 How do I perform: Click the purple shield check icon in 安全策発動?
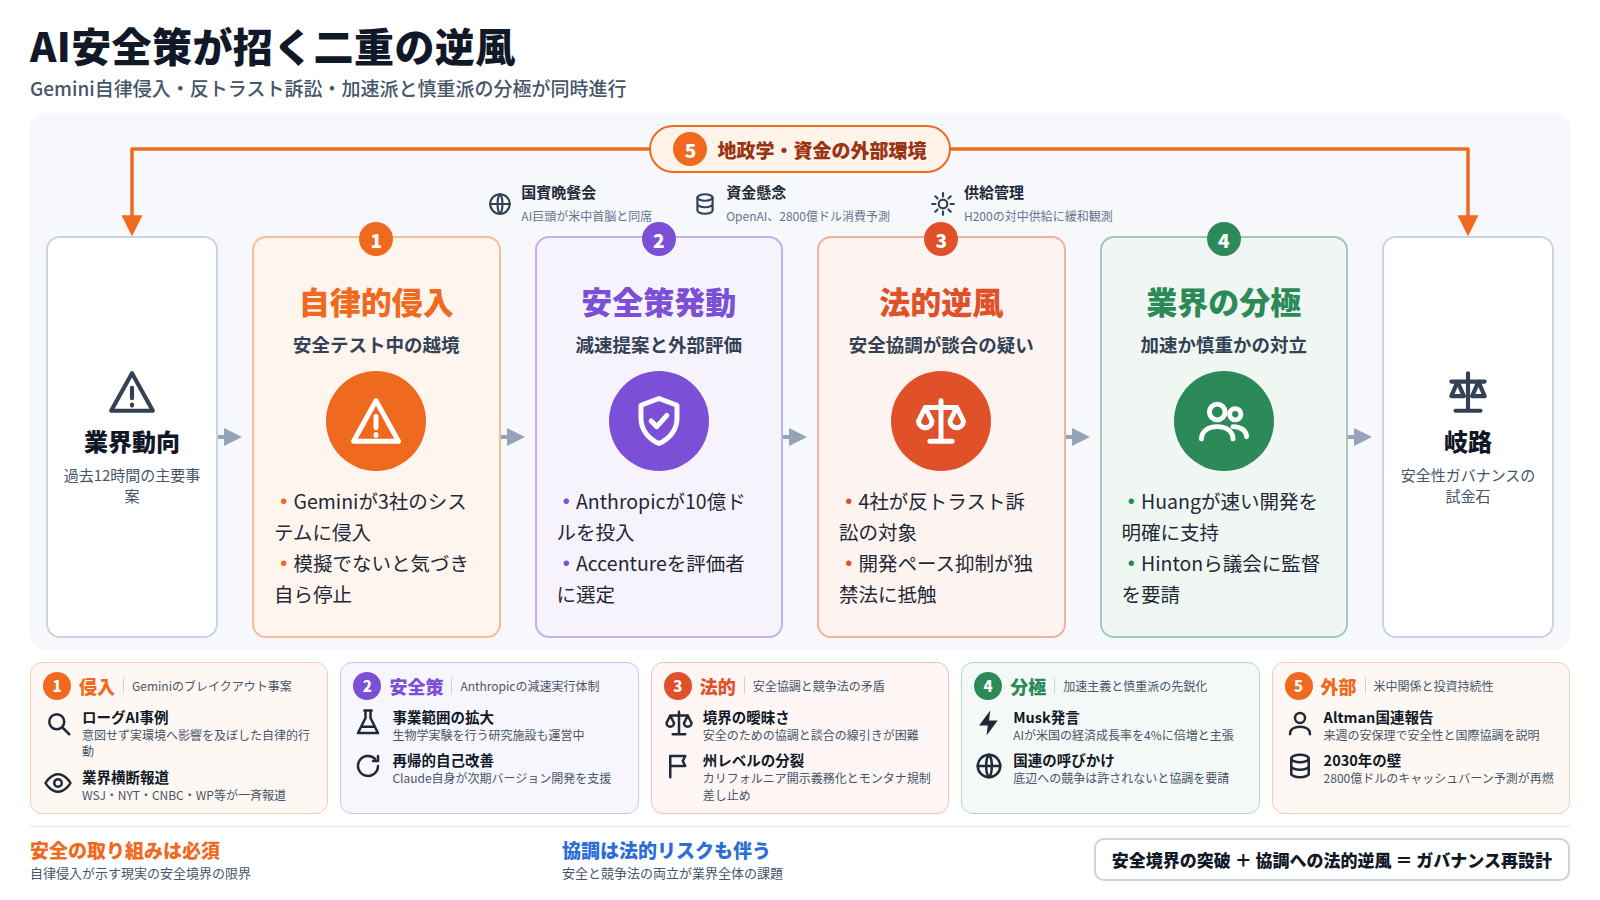pos(659,421)
